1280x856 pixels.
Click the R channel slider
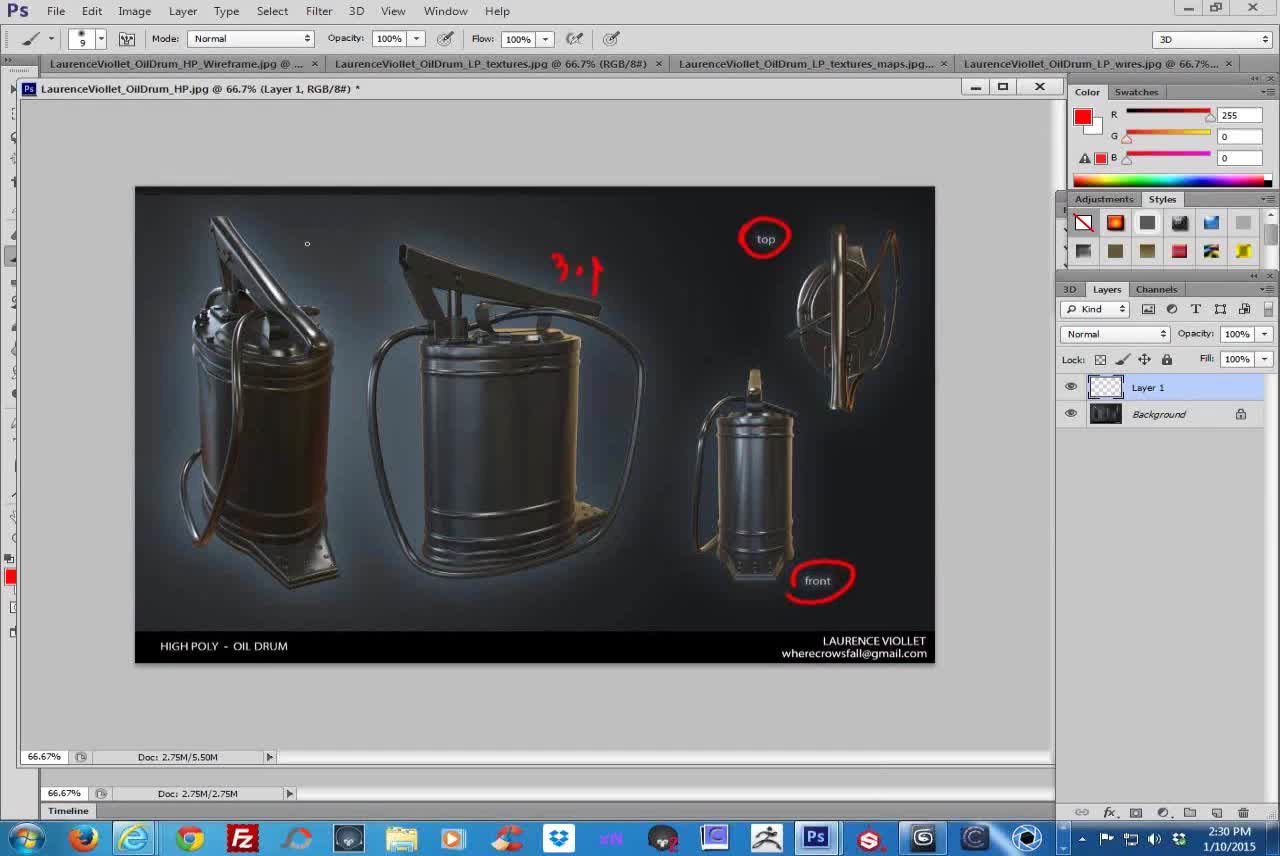(x=1168, y=113)
